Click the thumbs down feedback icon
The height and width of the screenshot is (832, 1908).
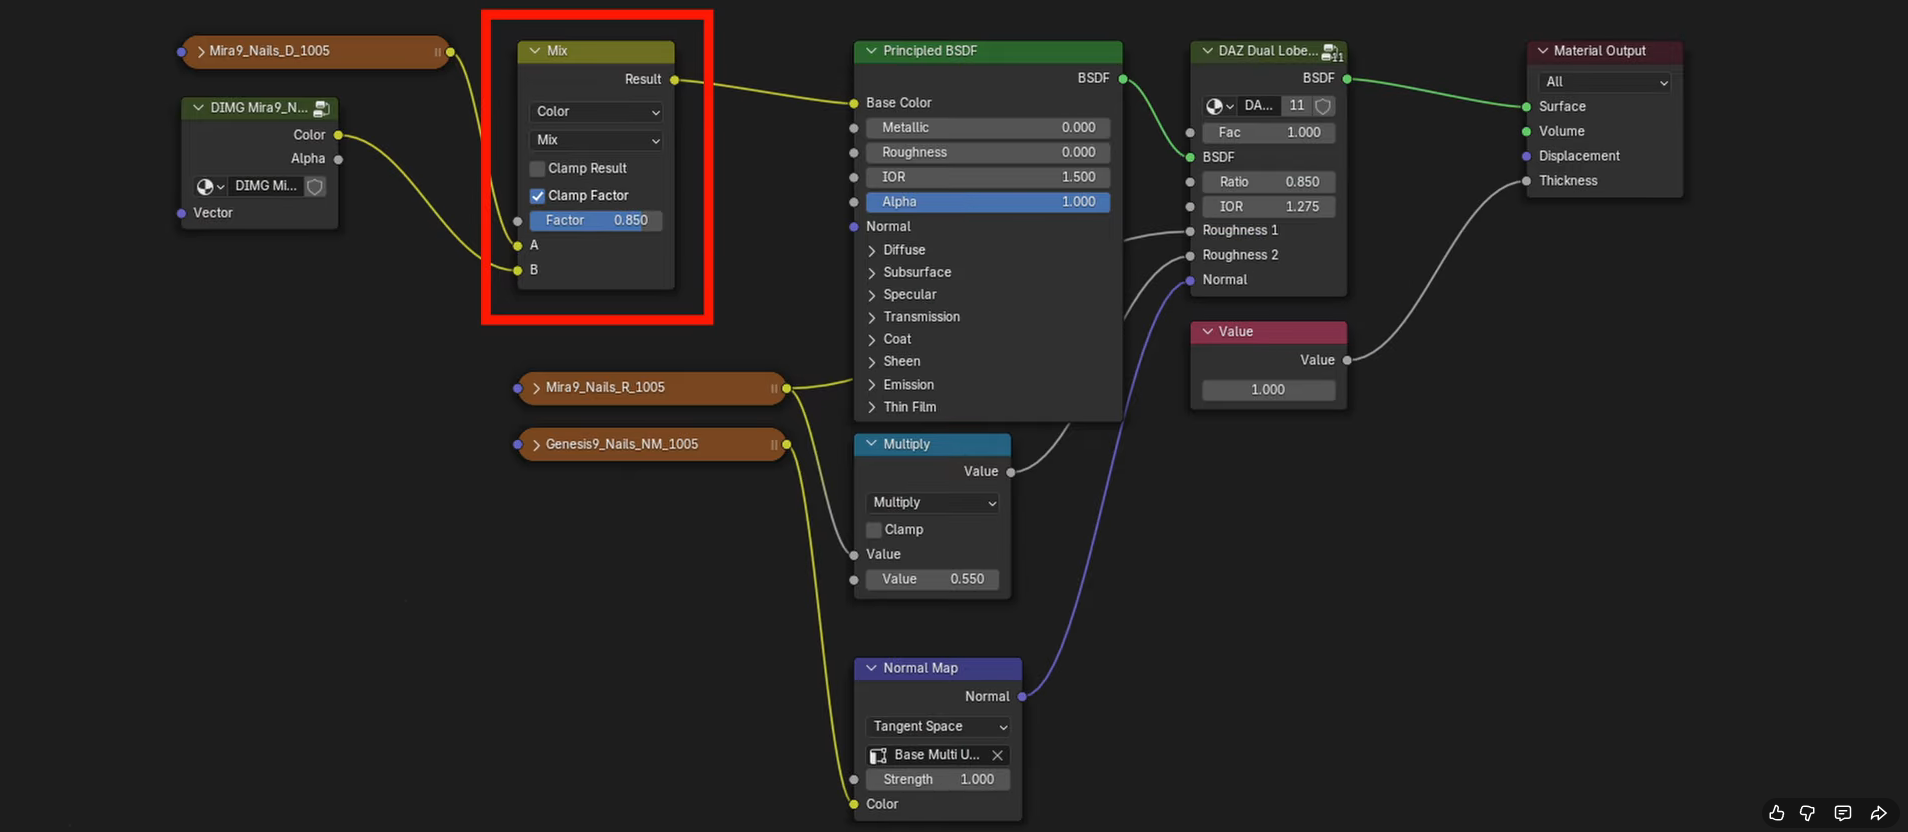[1807, 813]
